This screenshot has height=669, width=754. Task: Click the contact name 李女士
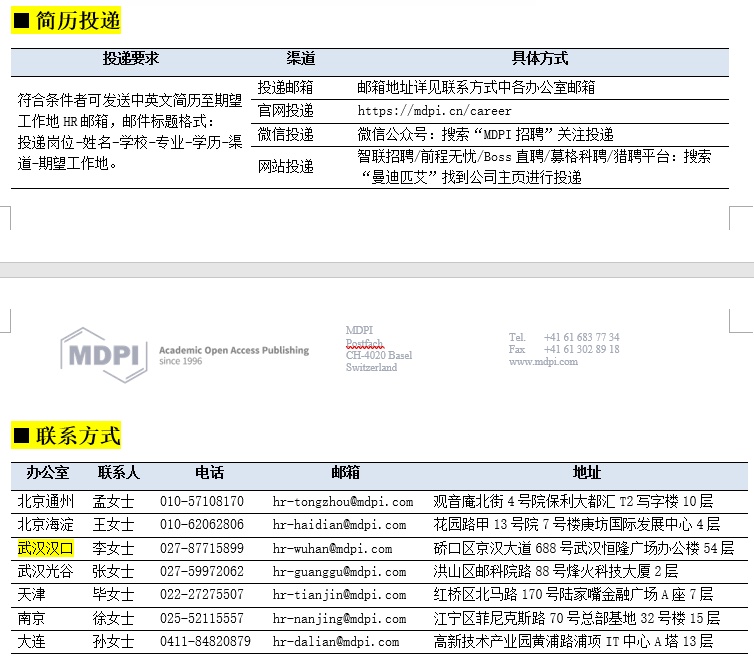(113, 548)
